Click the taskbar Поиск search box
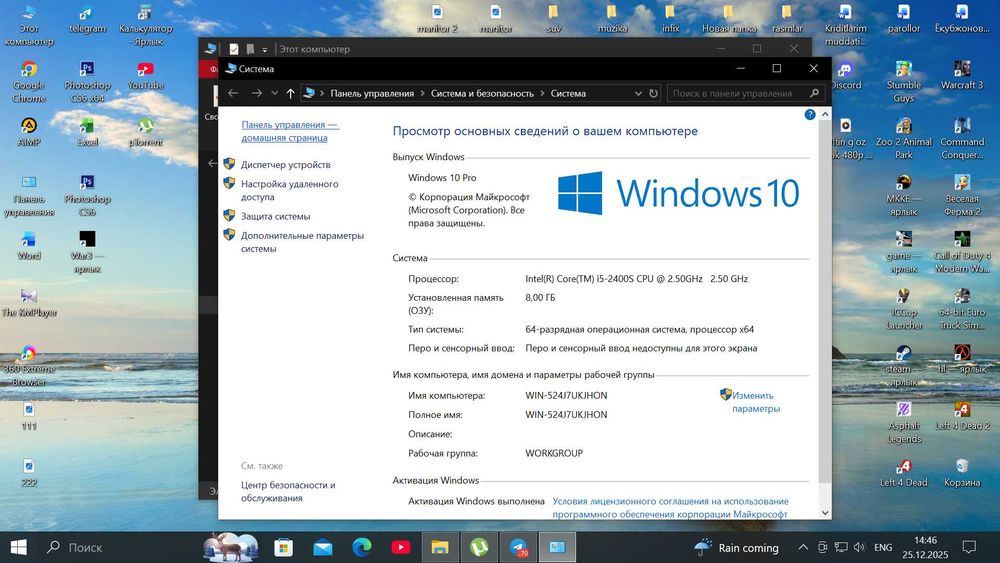This screenshot has width=1000, height=563. point(119,547)
